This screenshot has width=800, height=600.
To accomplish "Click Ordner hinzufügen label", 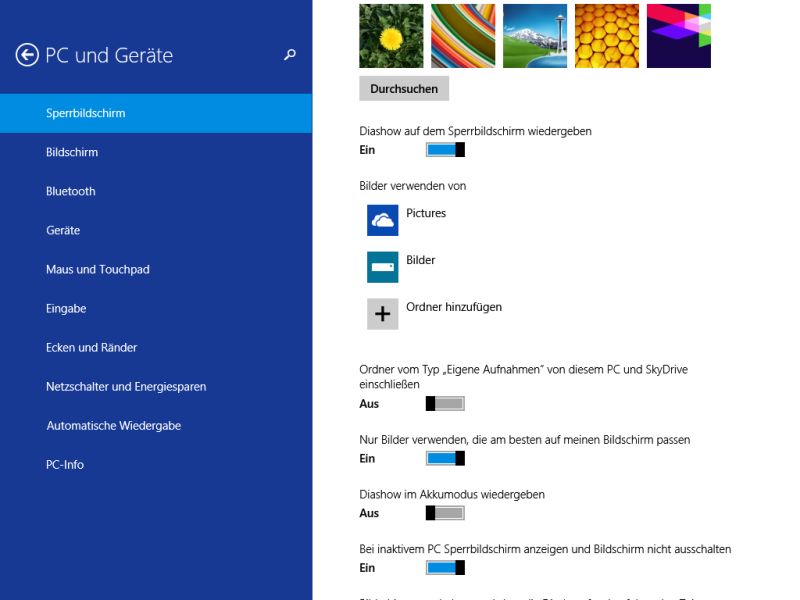I will 454,307.
